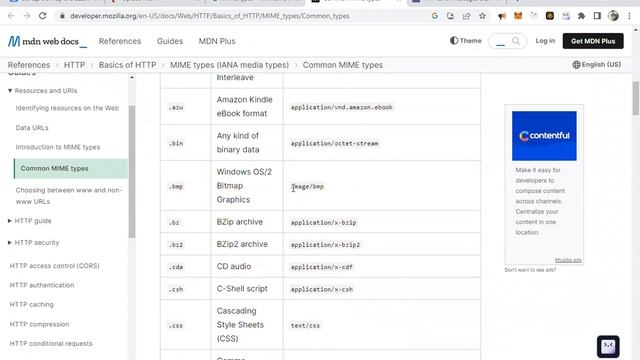
Task: Click the Google icon in the address bar
Action: pyautogui.click(x=435, y=16)
